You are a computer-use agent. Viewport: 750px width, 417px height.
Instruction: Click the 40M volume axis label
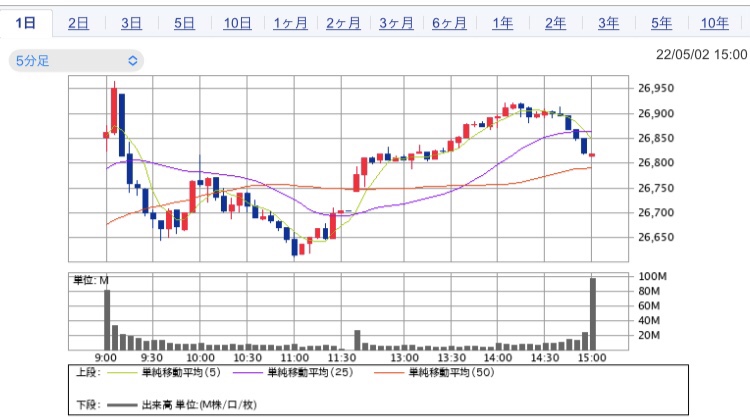click(649, 321)
